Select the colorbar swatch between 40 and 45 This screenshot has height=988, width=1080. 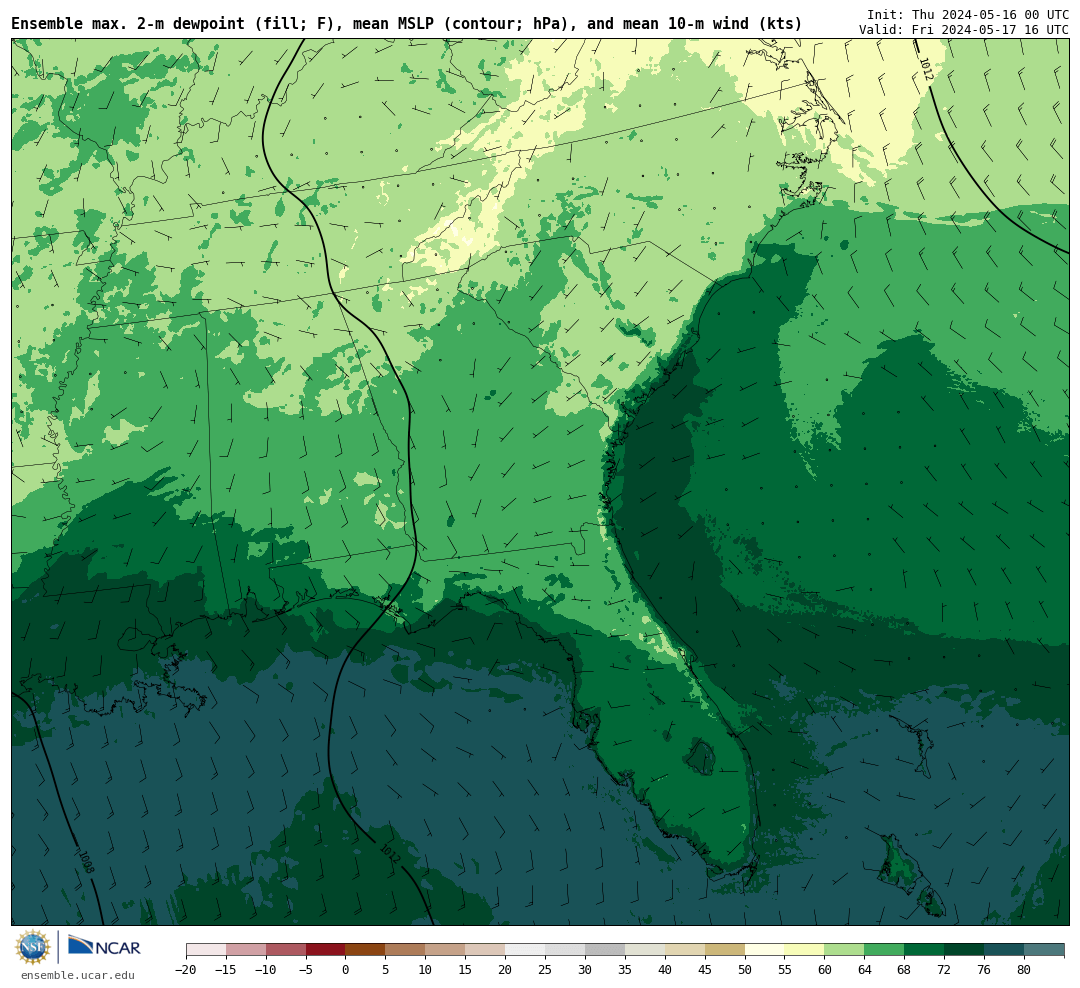pos(685,950)
